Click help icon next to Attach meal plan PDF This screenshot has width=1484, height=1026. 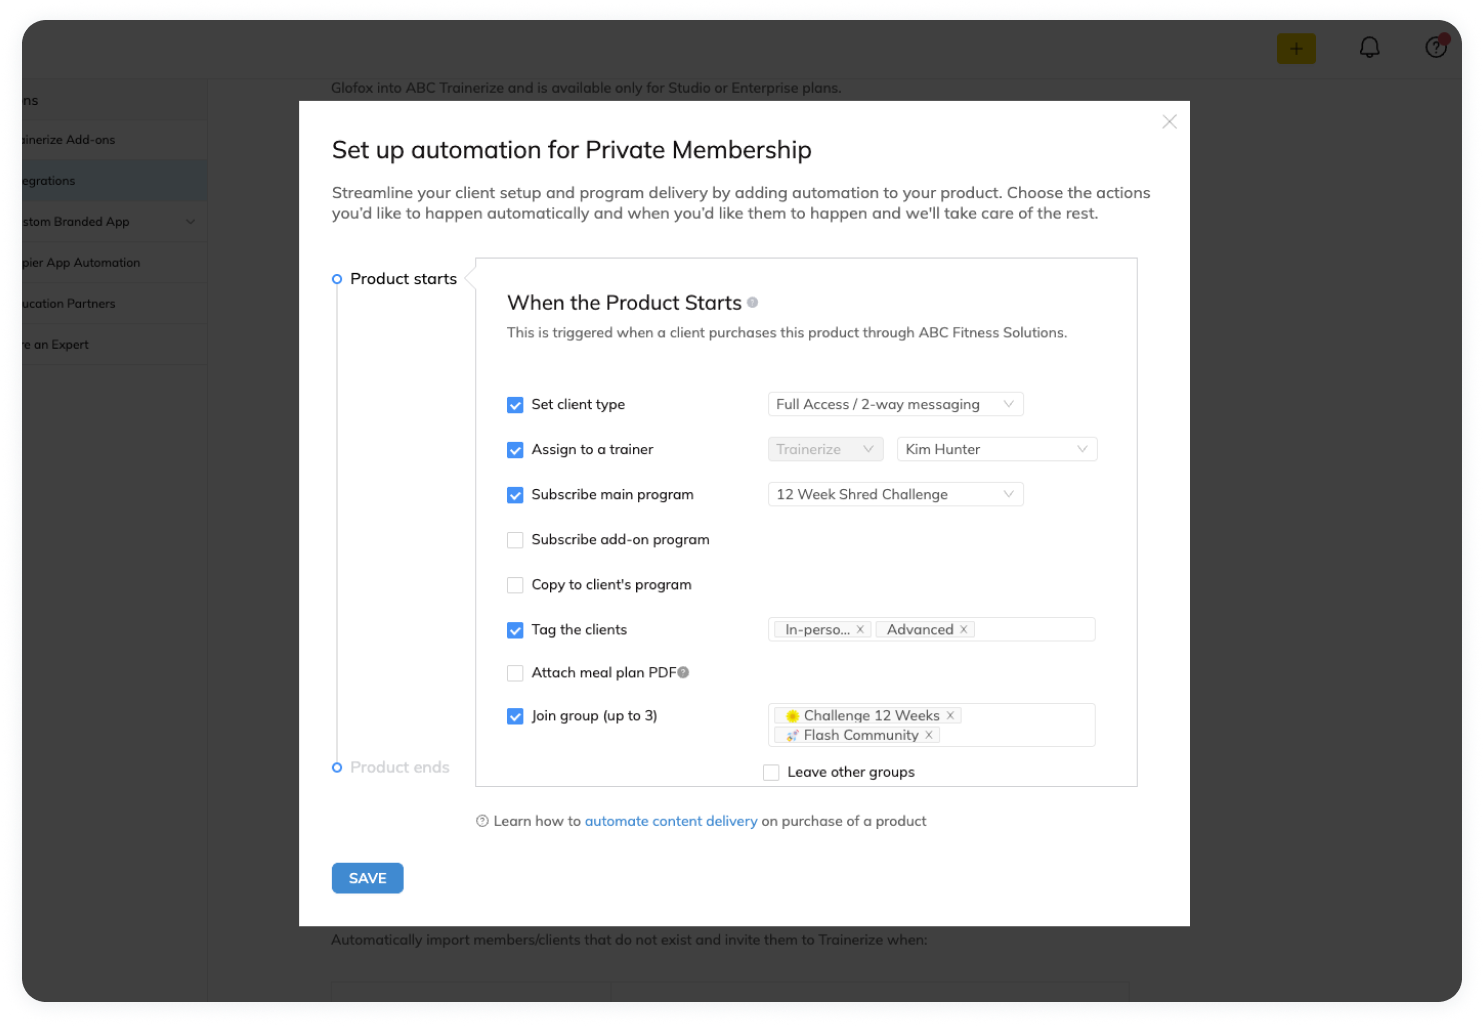coord(683,673)
